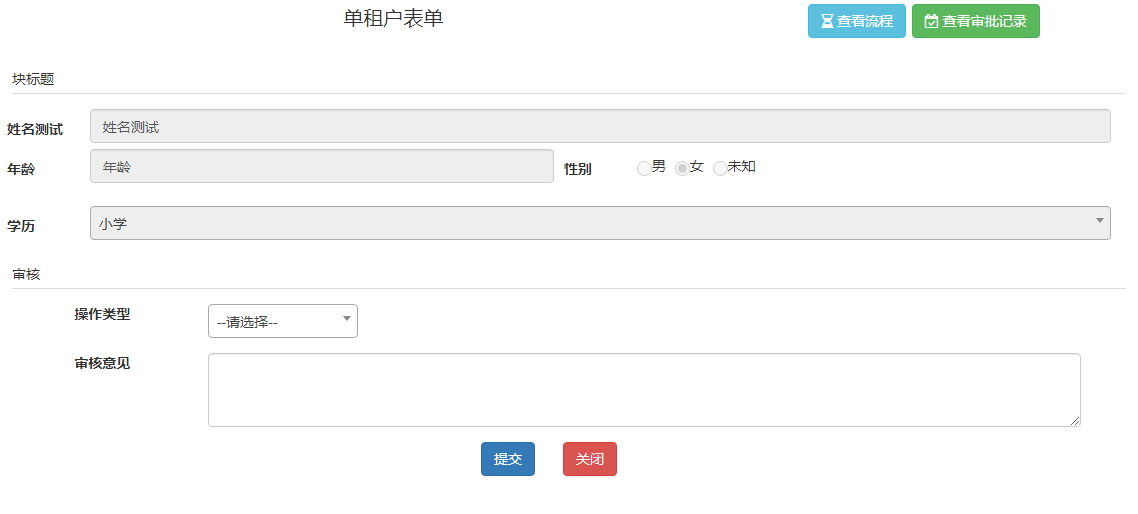This screenshot has height=514, width=1138.
Task: Select the 男 radio button
Action: pyautogui.click(x=644, y=168)
